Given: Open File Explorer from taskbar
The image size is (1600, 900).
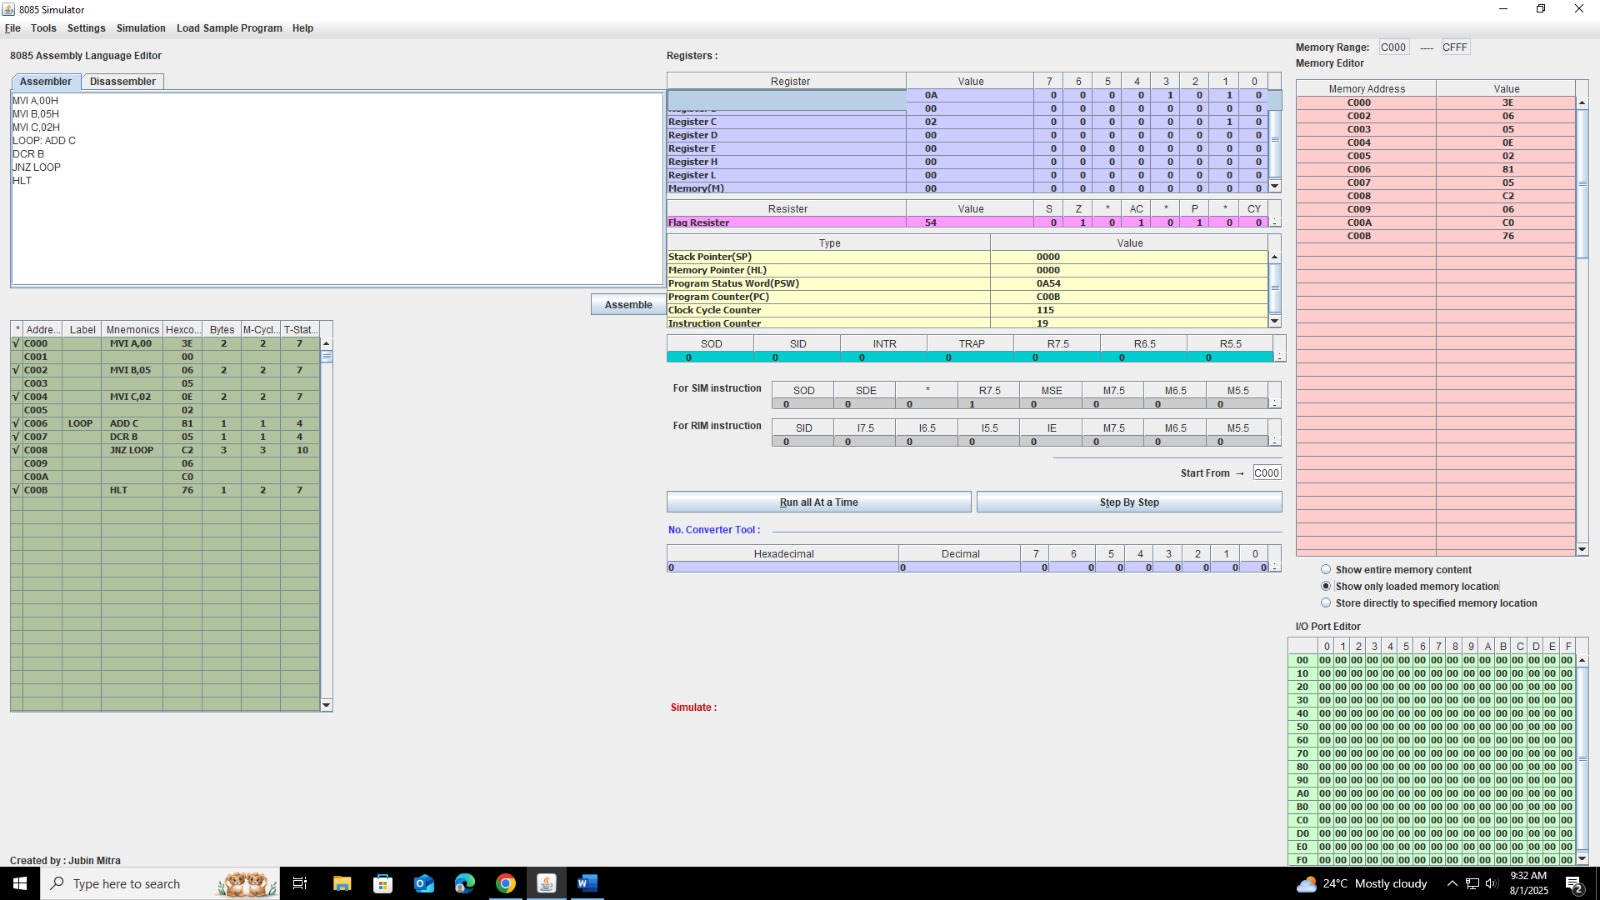Looking at the screenshot, I should click(342, 883).
